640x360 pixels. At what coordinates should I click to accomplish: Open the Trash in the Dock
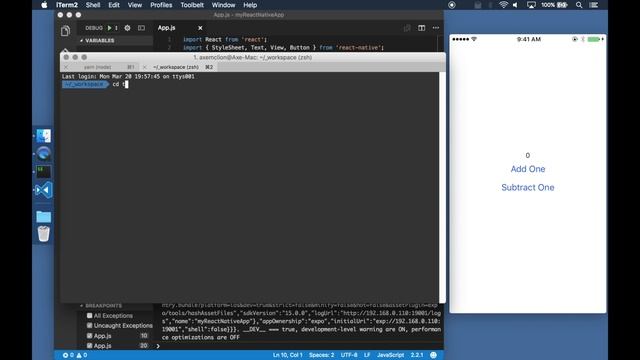pyautogui.click(x=44, y=234)
